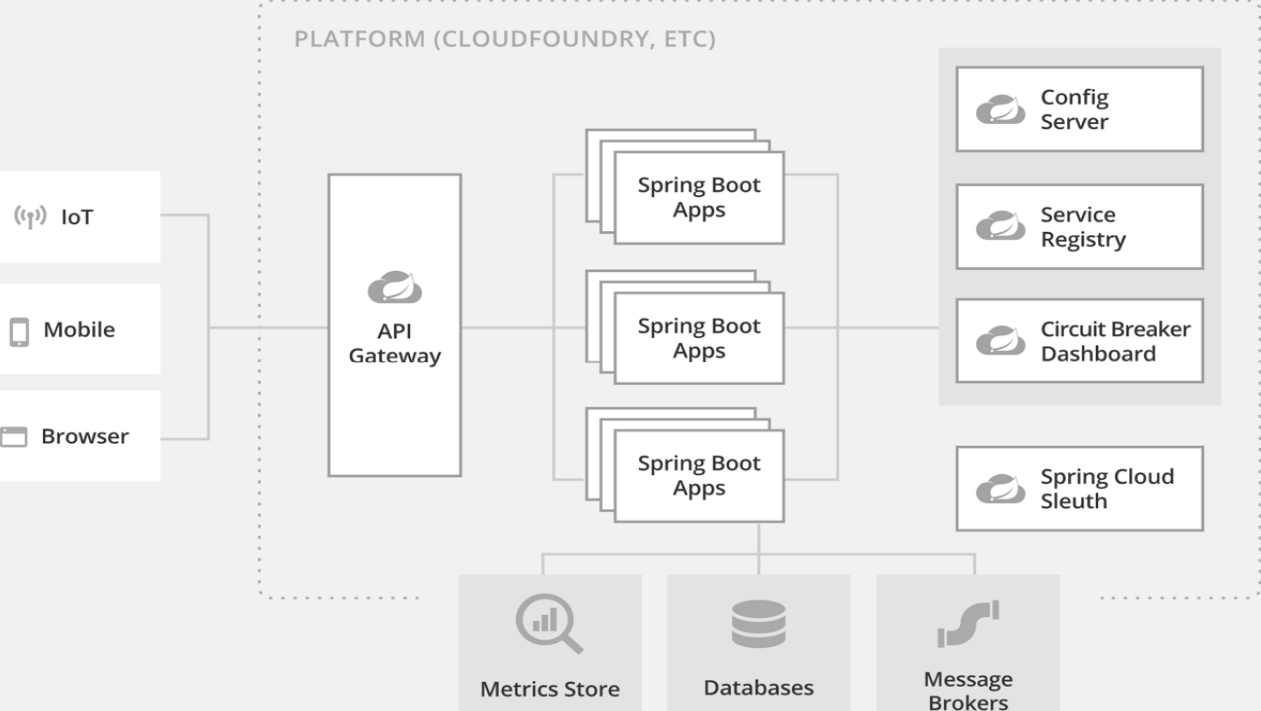
Task: Click the 'Message Brokers' label text
Action: (x=968, y=690)
